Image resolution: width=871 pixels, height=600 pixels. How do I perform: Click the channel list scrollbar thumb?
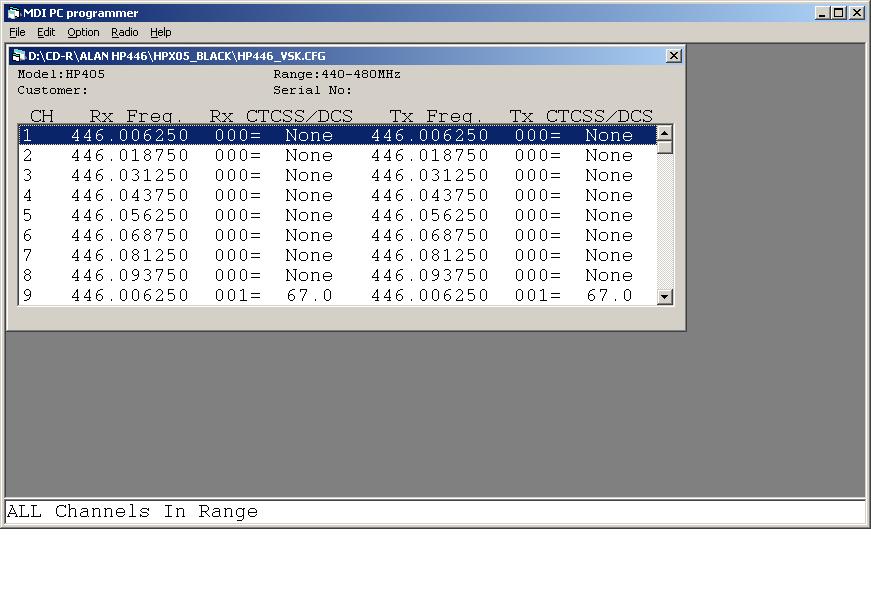point(665,147)
